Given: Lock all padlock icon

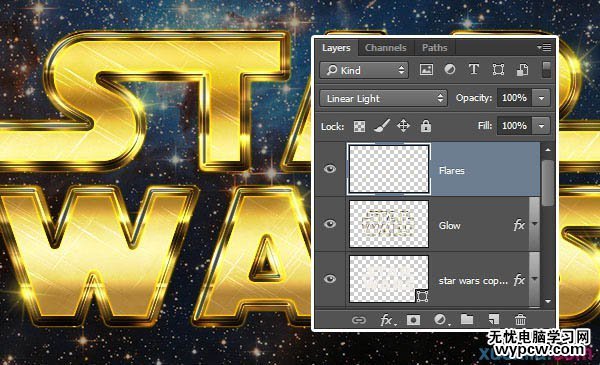Looking at the screenshot, I should click(426, 126).
